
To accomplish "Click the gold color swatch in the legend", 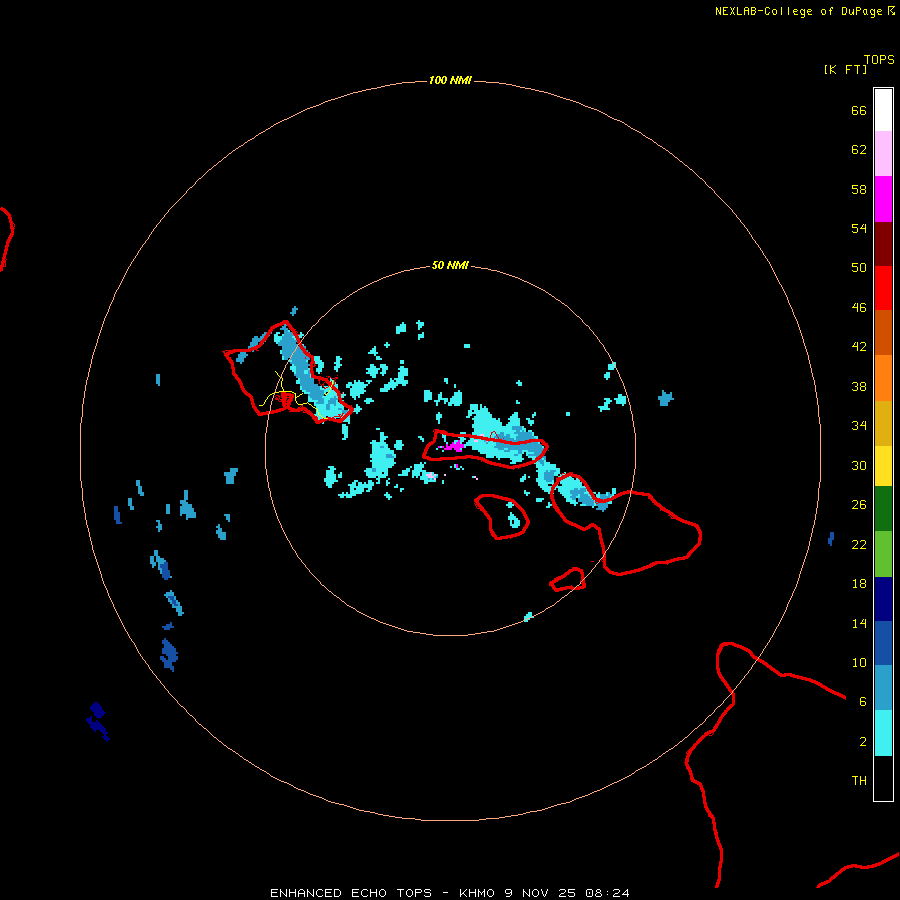I will coord(883,423).
